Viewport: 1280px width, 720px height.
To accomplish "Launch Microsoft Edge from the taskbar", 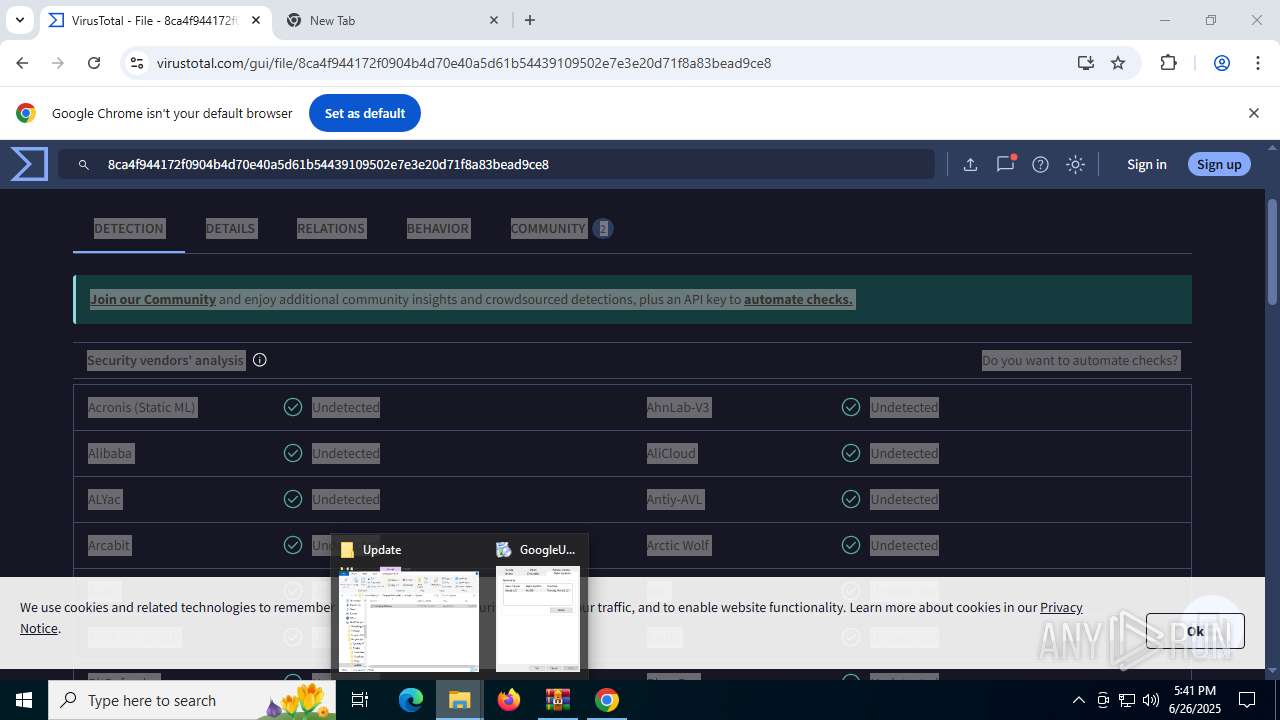I will point(411,700).
